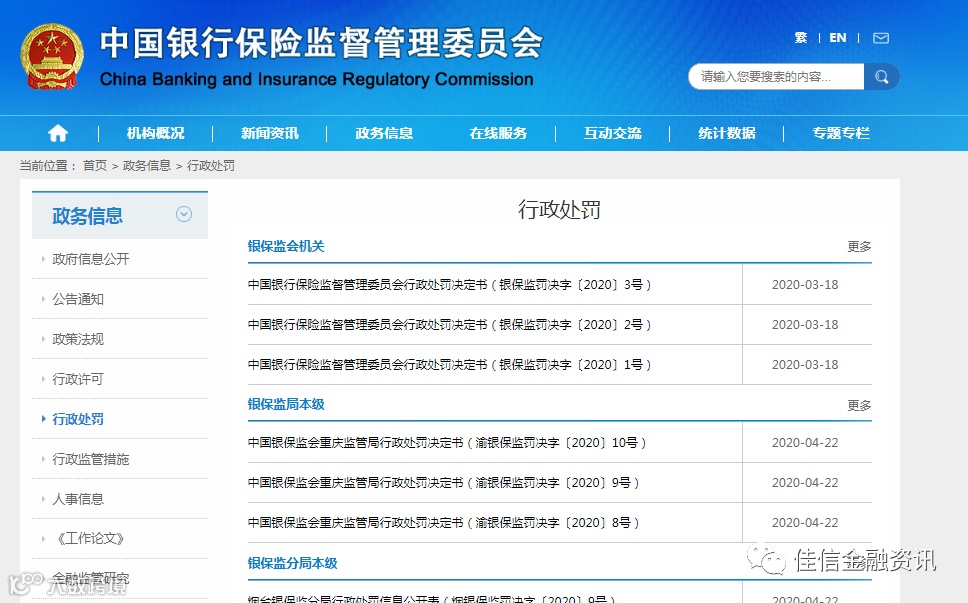Screen dimensions: 968x603
Task: Switch to Traditional Chinese with 繁
Action: (x=801, y=38)
